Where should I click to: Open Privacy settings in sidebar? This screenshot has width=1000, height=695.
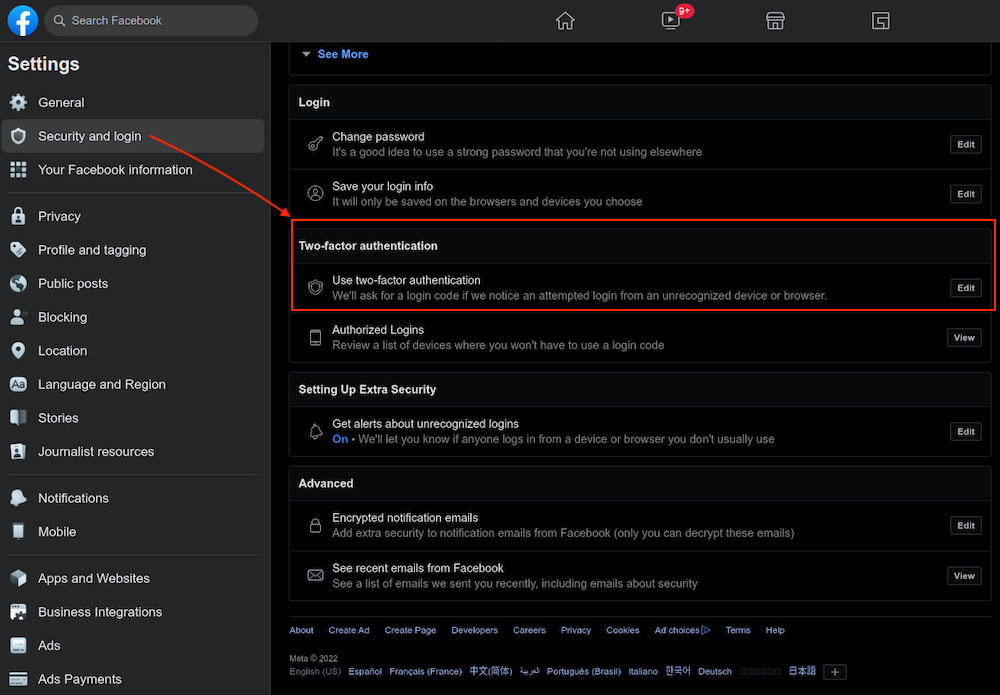[59, 216]
